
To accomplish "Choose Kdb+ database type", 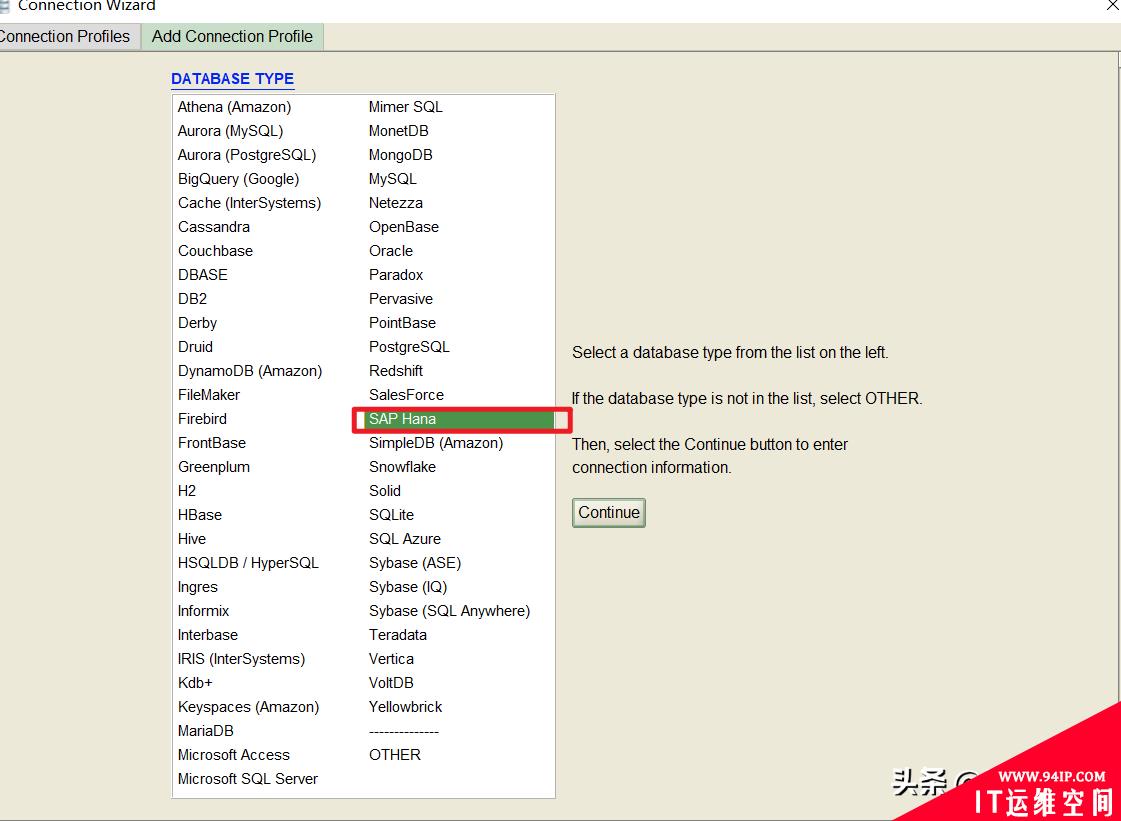I will 195,683.
